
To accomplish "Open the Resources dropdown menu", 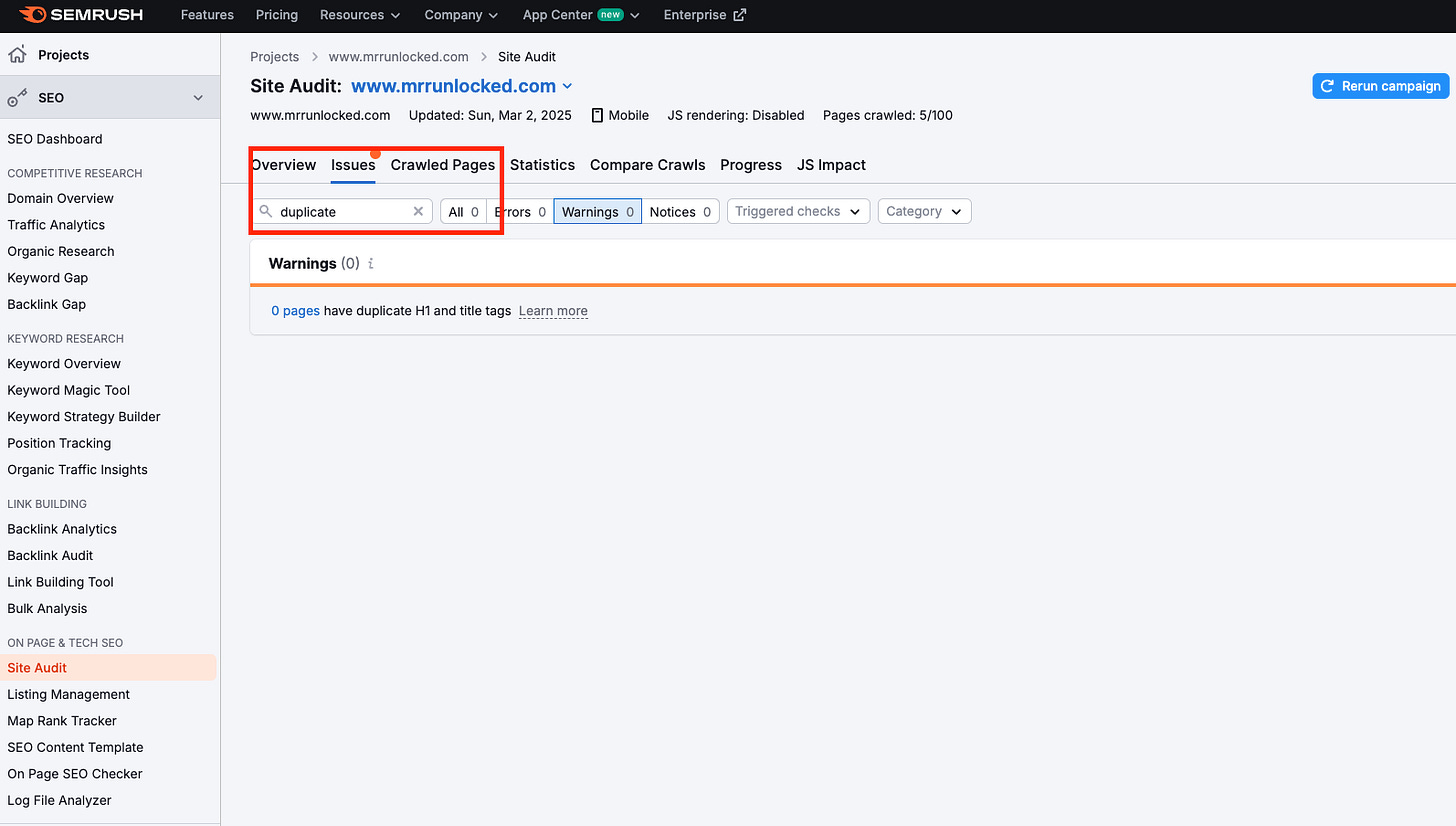I will pyautogui.click(x=360, y=15).
